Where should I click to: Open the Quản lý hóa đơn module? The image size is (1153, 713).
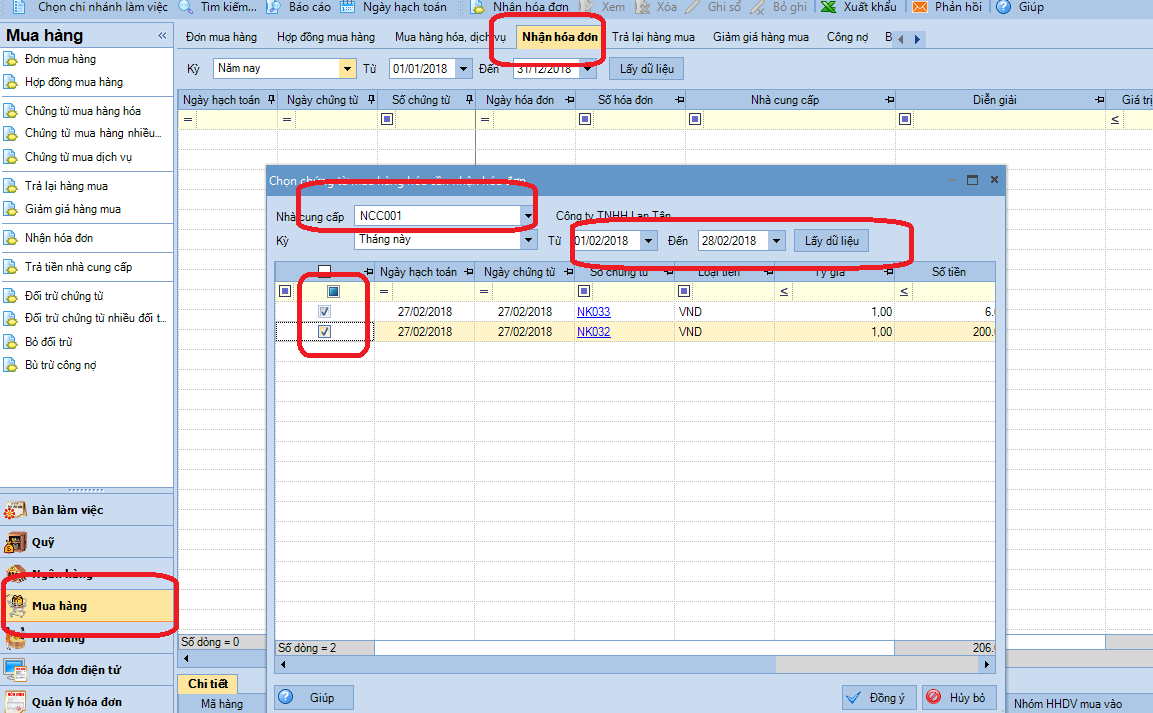(87, 701)
